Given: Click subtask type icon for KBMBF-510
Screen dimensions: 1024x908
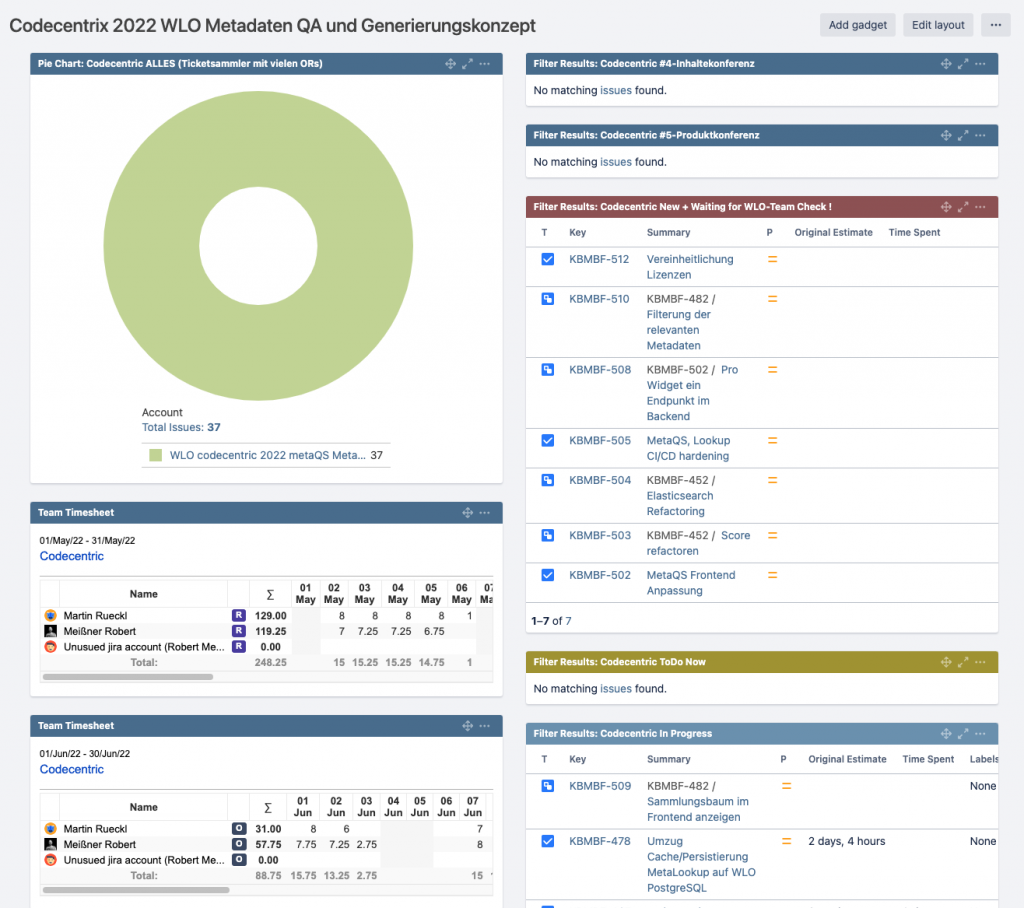Looking at the screenshot, I should (x=547, y=299).
